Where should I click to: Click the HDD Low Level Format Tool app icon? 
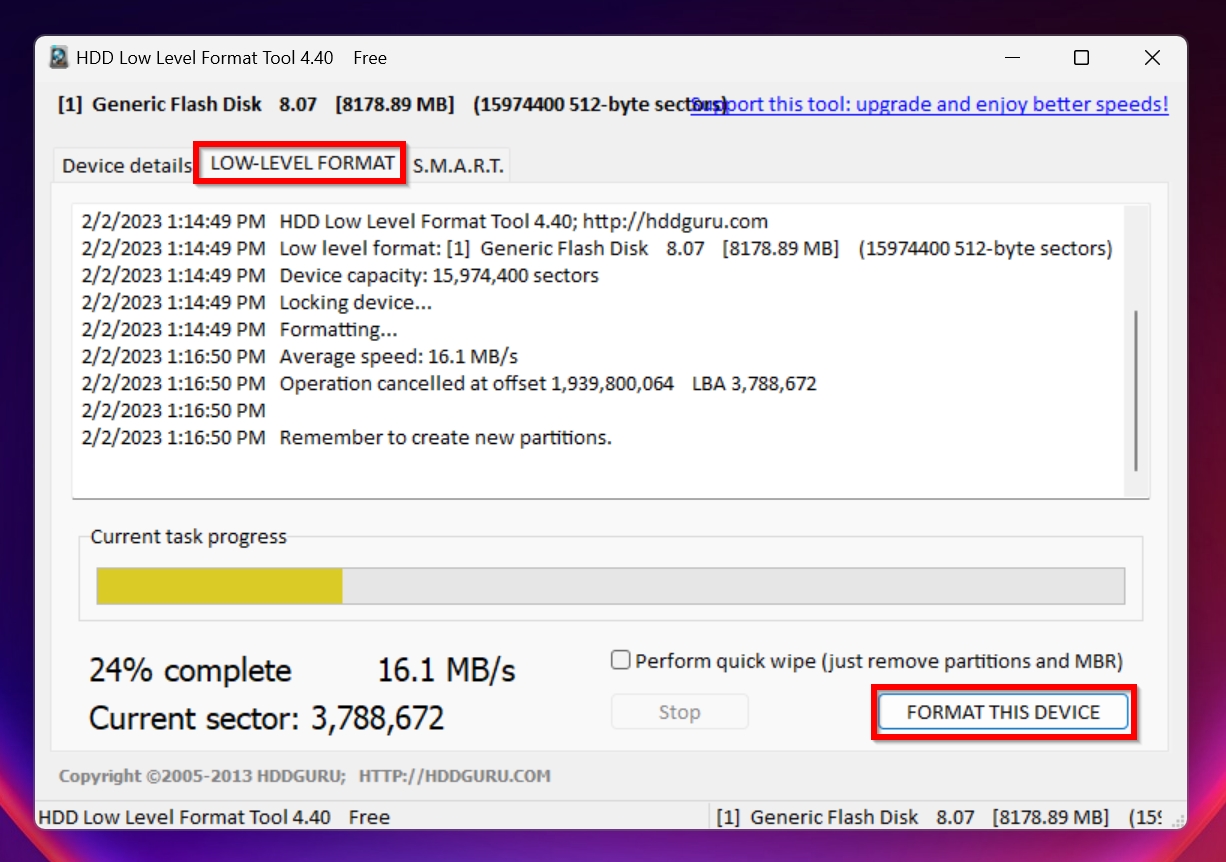(x=59, y=58)
